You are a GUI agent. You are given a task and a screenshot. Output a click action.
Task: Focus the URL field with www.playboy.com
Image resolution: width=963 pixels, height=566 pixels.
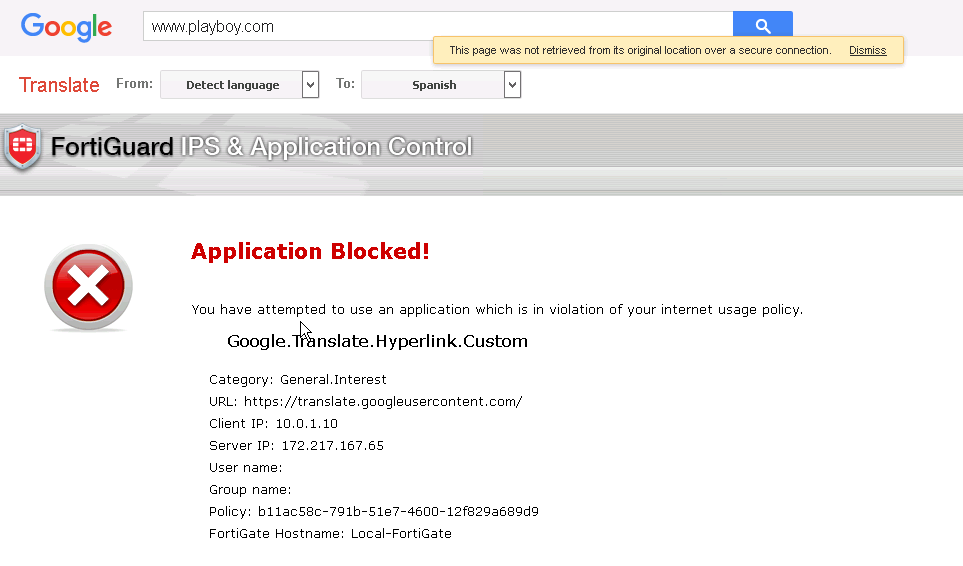click(x=438, y=26)
